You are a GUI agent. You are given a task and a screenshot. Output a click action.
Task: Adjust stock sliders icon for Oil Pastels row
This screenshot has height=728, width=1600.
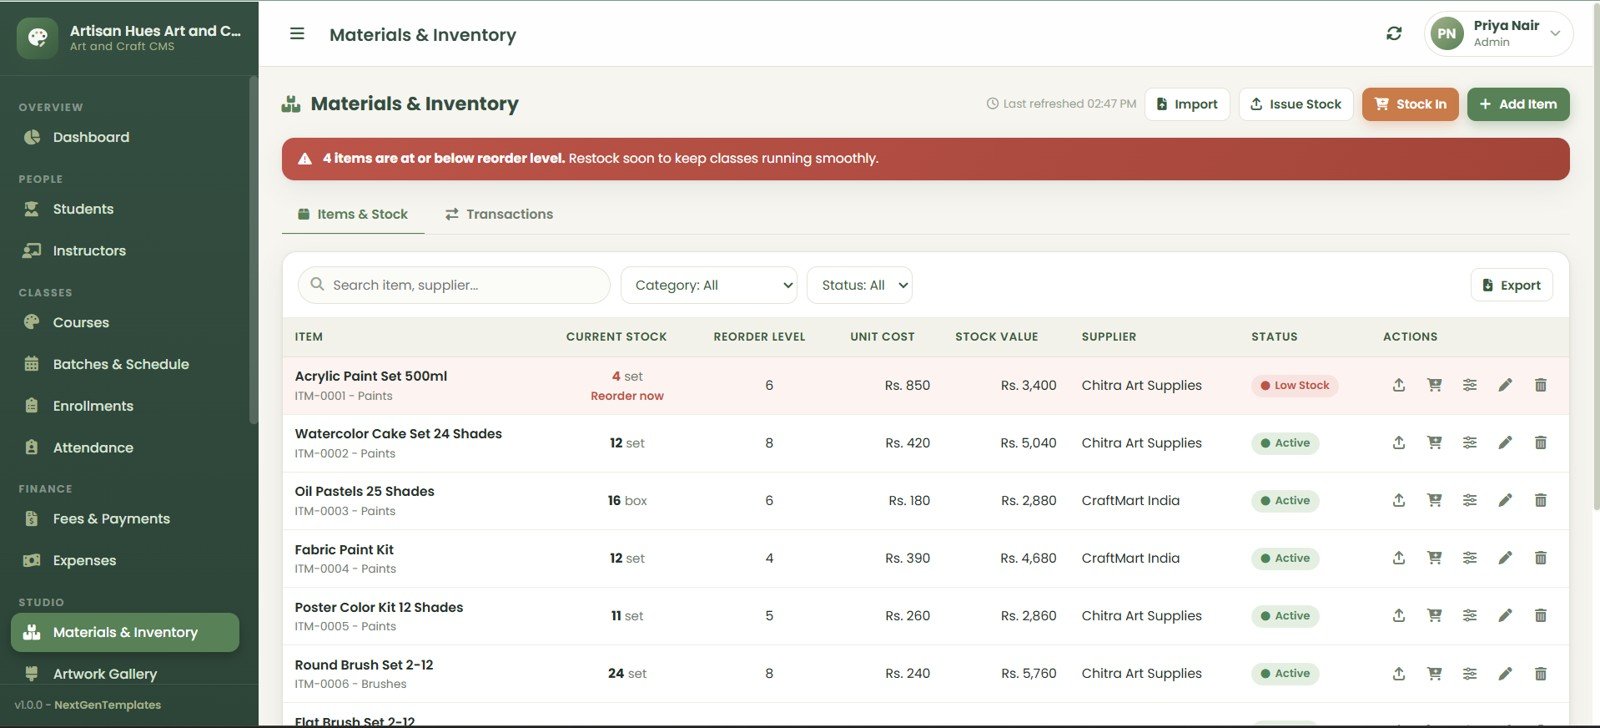coord(1470,500)
